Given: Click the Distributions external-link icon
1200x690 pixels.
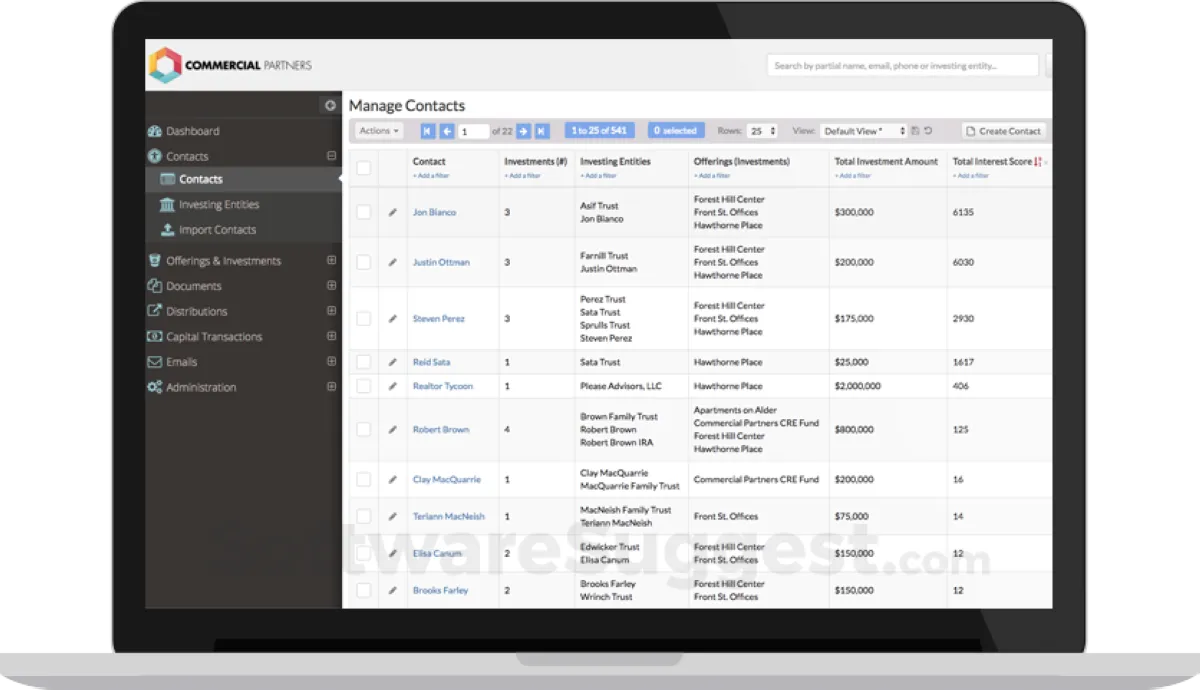Looking at the screenshot, I should pos(155,311).
